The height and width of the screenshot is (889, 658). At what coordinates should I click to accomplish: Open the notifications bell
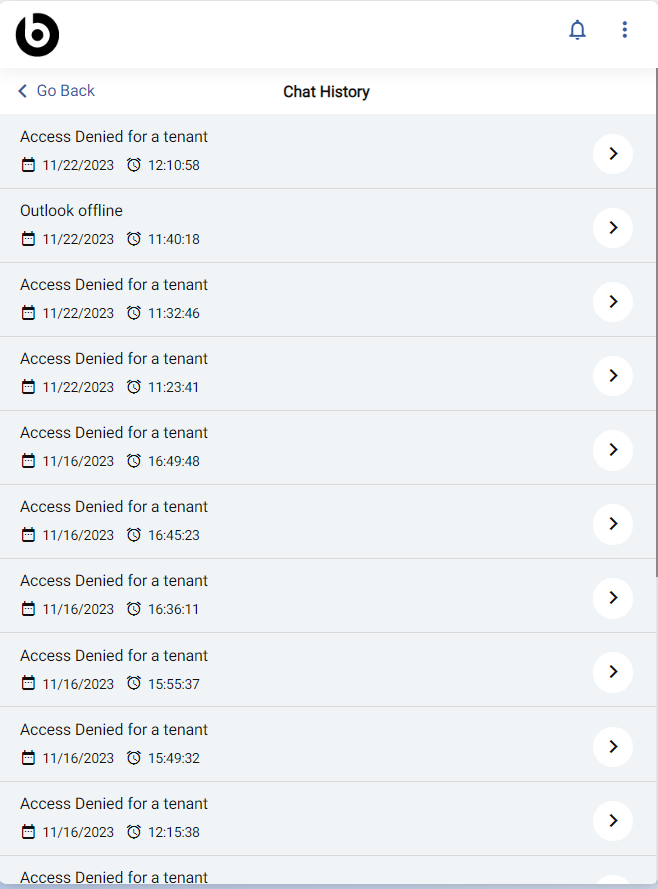pos(577,29)
